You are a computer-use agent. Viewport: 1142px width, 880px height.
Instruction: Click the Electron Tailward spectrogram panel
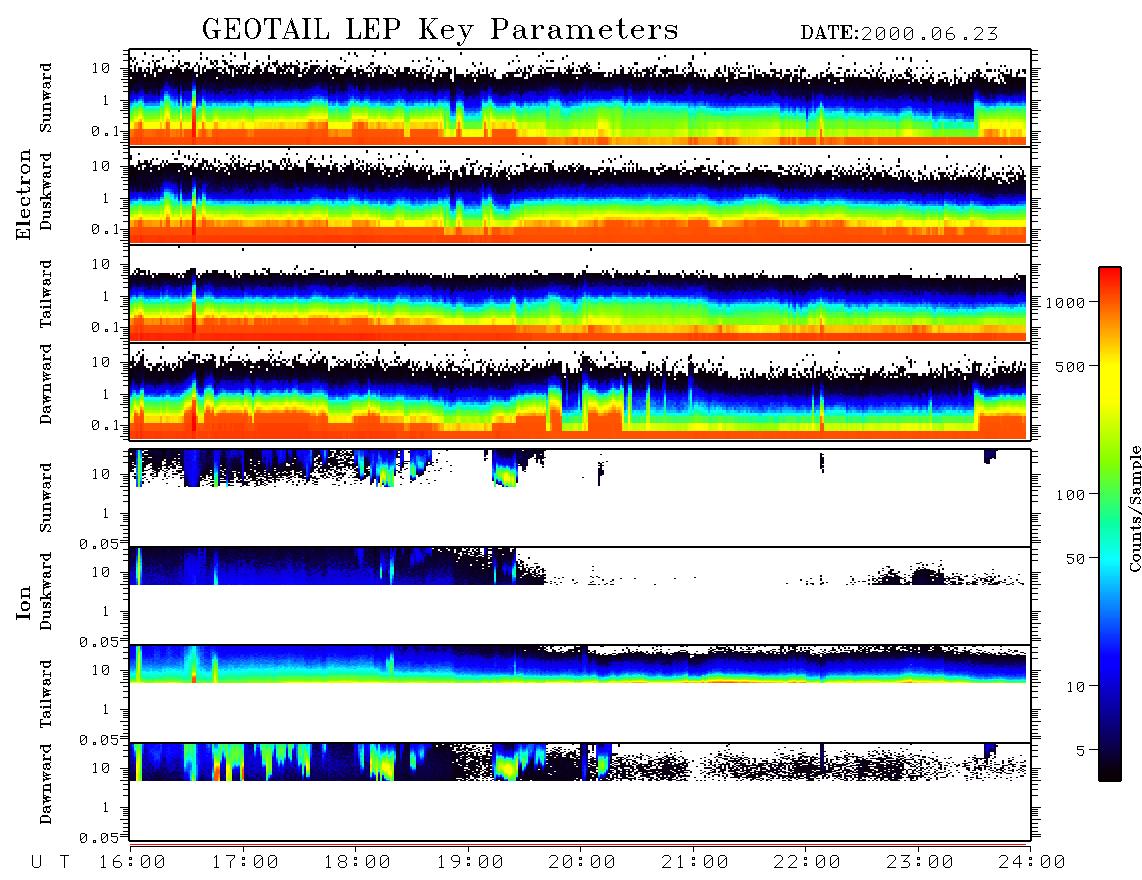(x=580, y=294)
